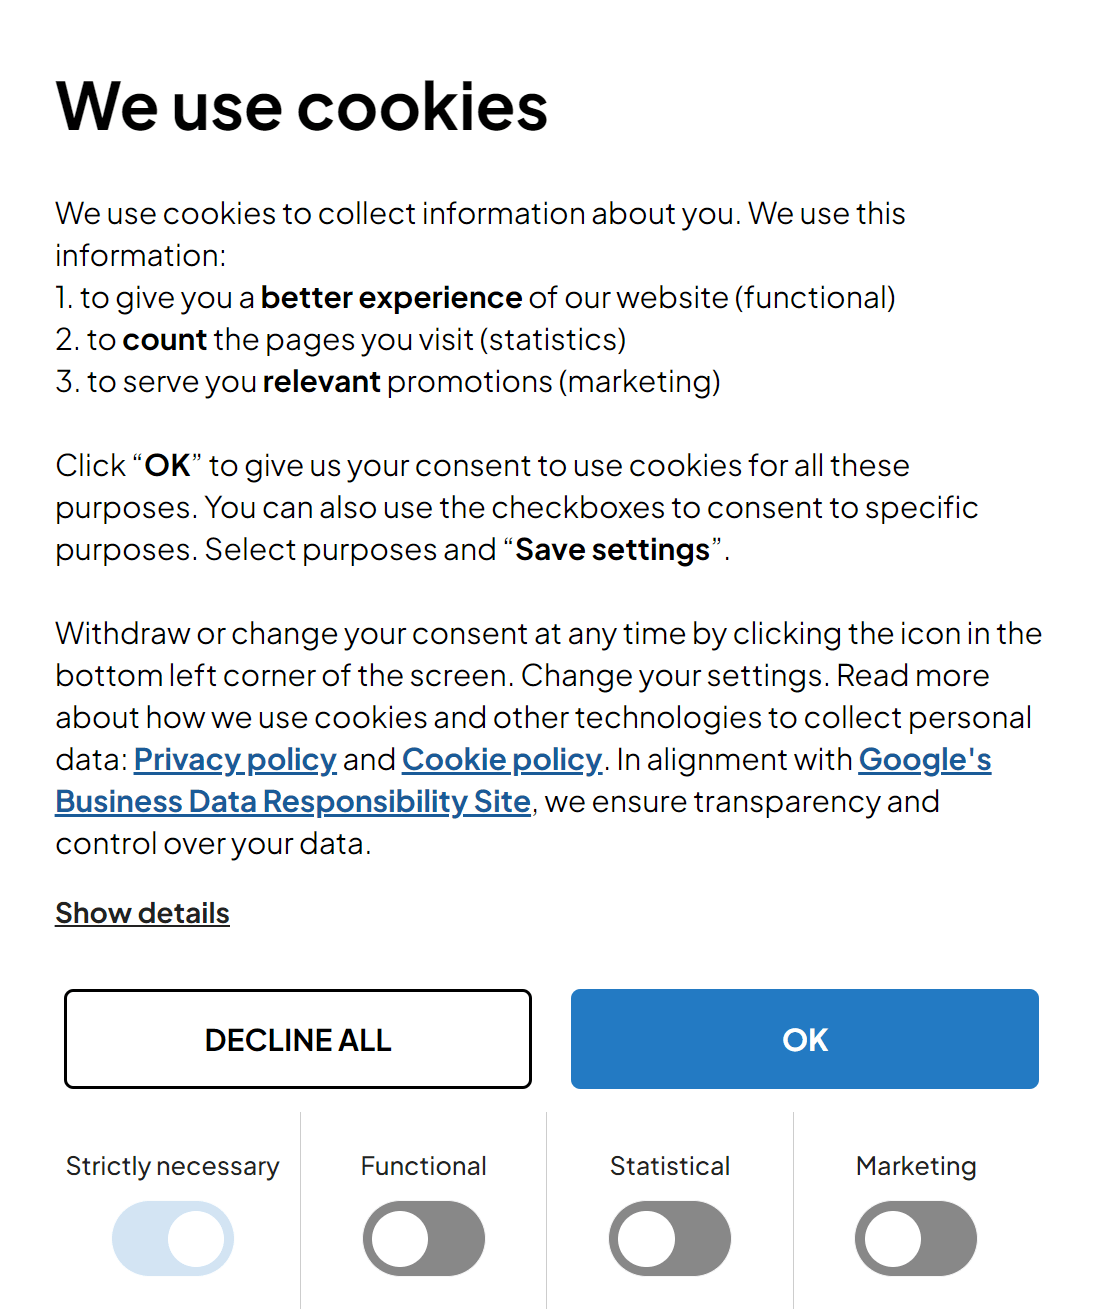Click the Statistical category heading

coord(670,1165)
